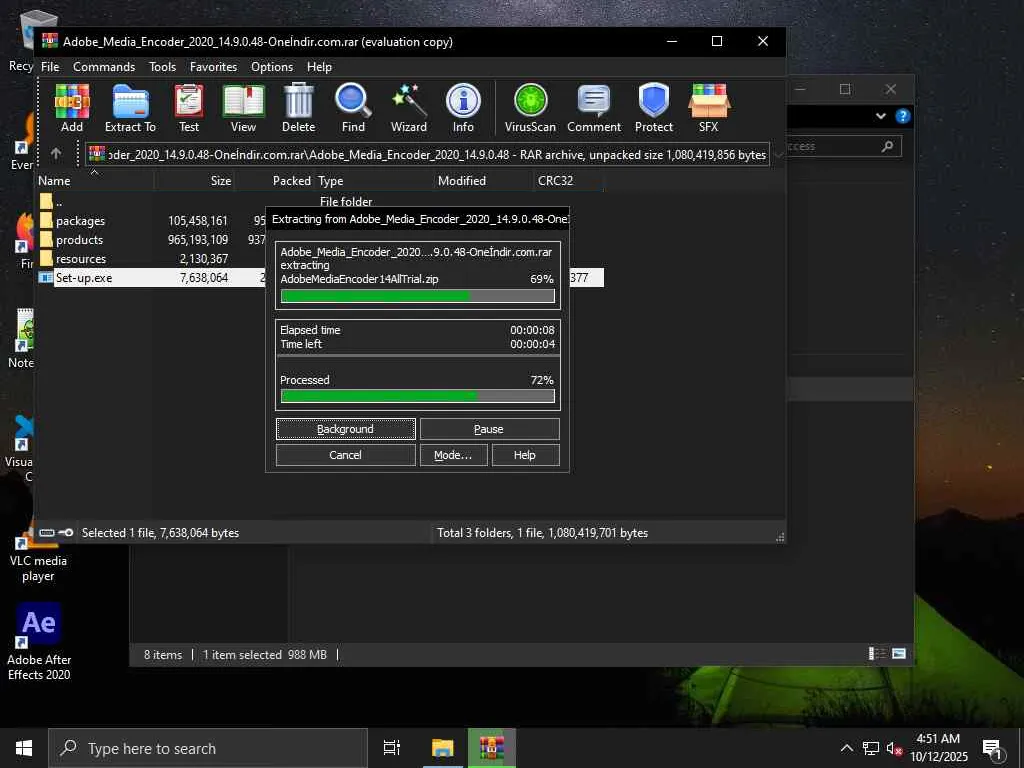This screenshot has width=1024, height=768.
Task: Sort by the Packed column header
Action: click(x=274, y=180)
